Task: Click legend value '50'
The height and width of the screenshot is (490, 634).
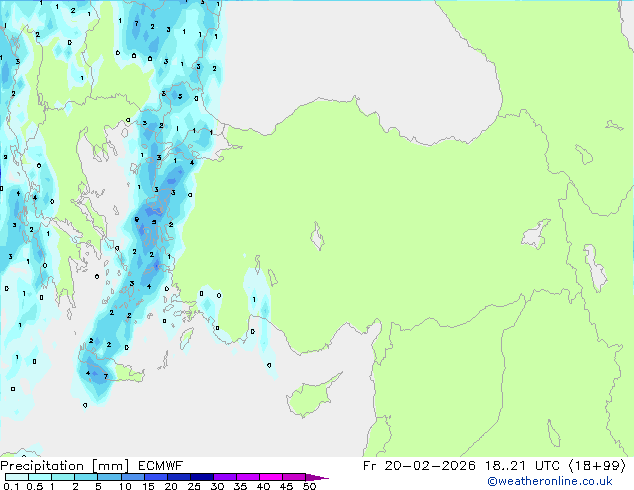Action: pos(309,486)
